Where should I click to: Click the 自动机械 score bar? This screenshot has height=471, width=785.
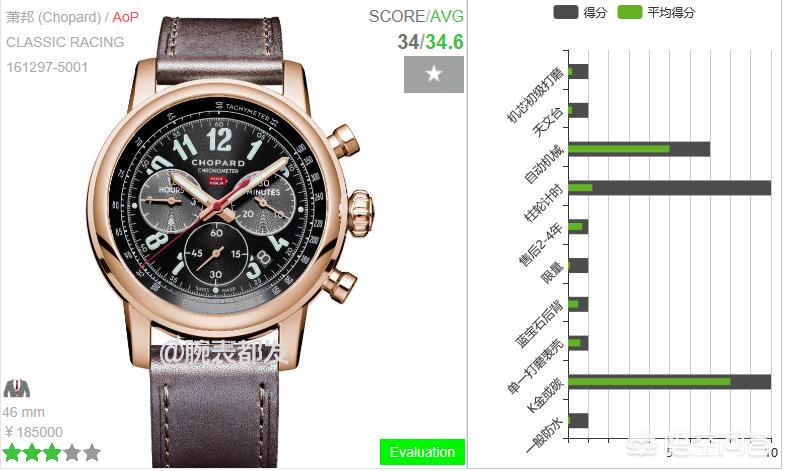point(639,149)
